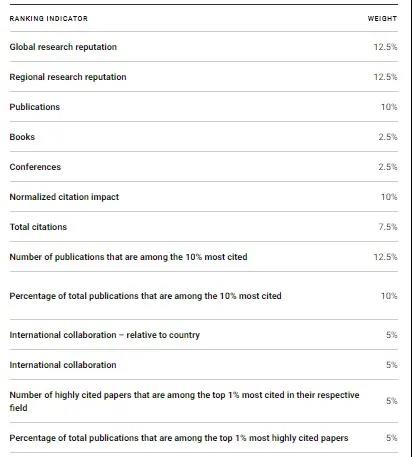Select Percentage of publications top 1% row
This screenshot has width=412, height=457.
click(204, 438)
